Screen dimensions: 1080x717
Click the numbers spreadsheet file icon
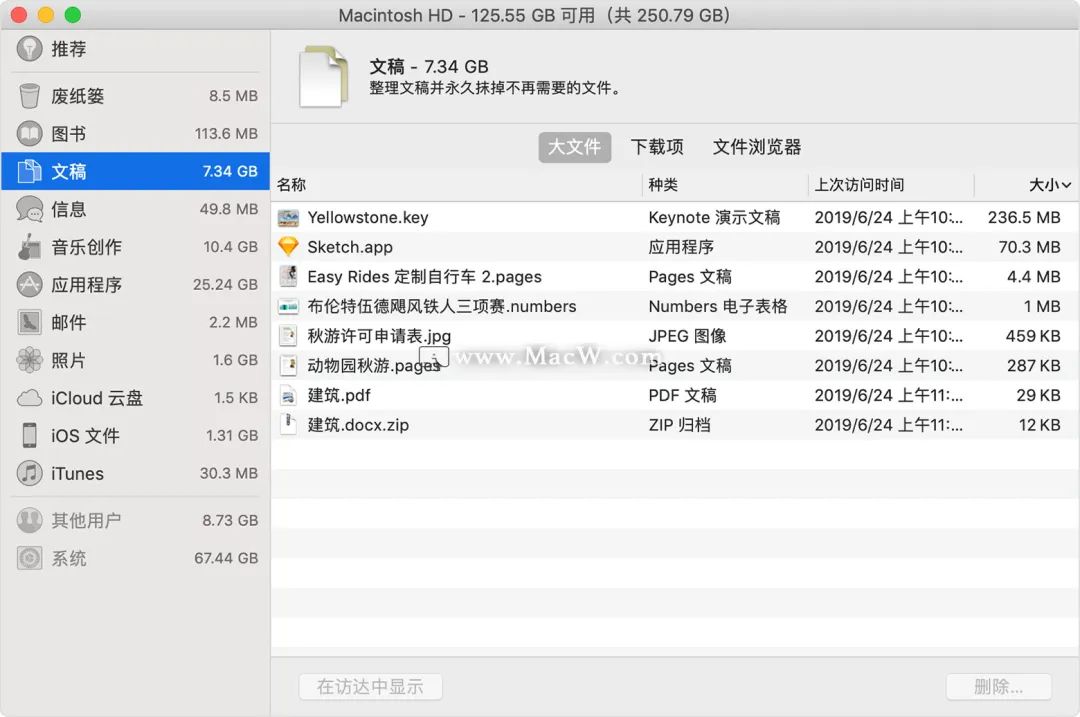pyautogui.click(x=288, y=306)
